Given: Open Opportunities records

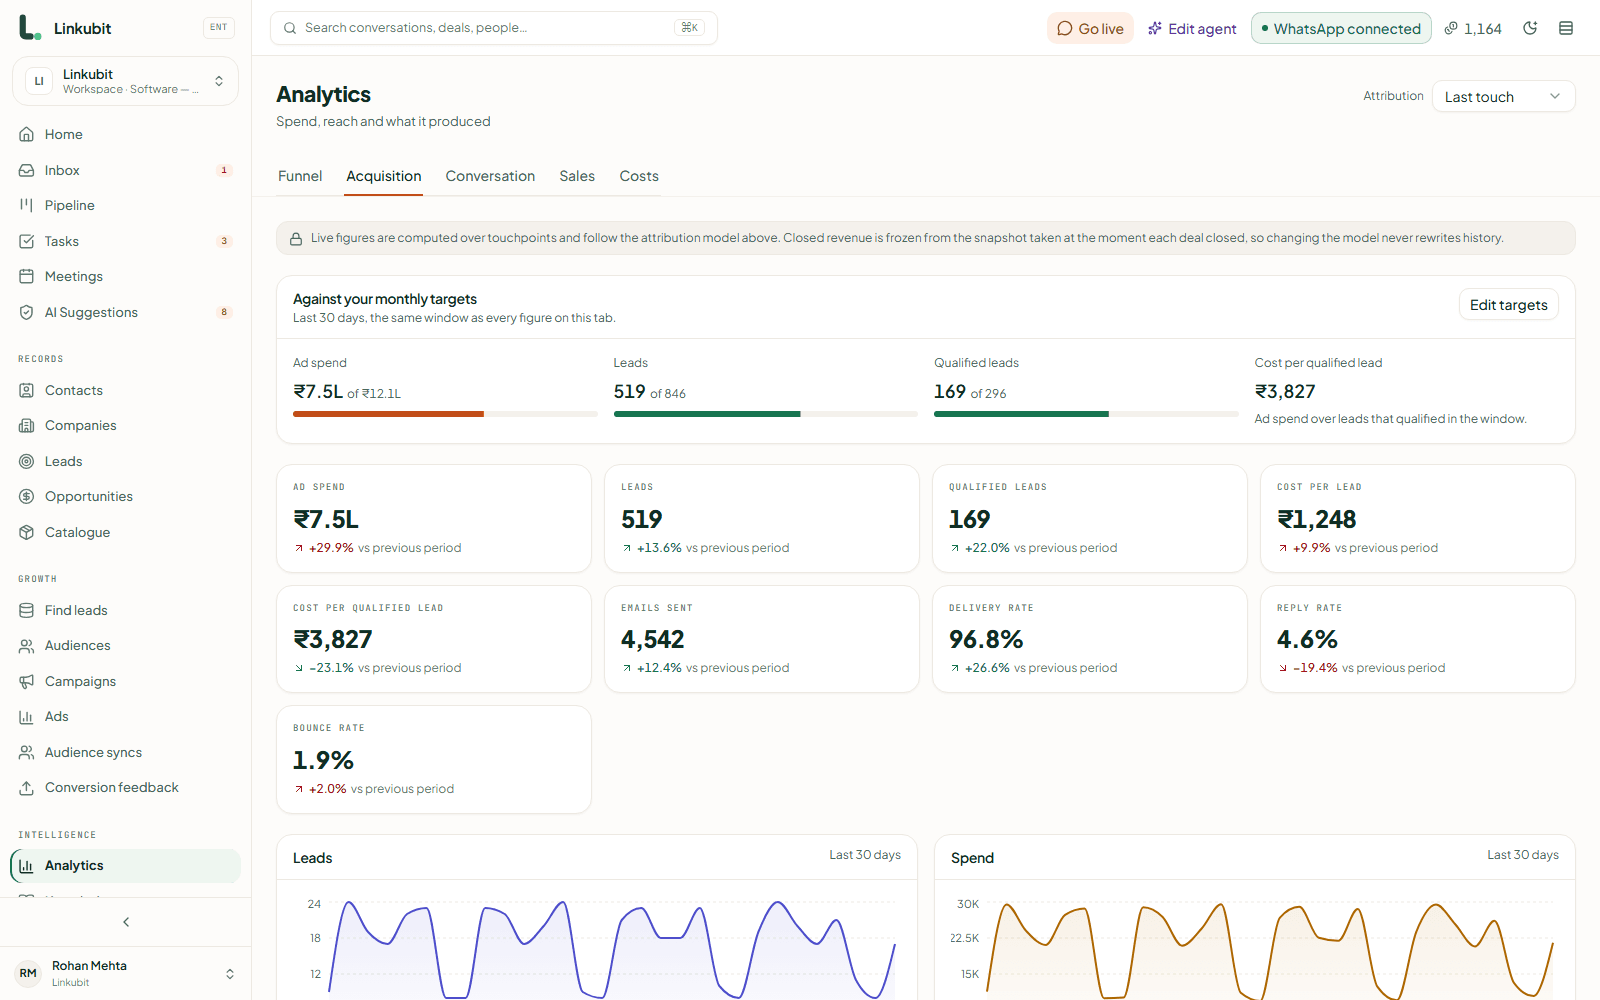Looking at the screenshot, I should (x=125, y=496).
